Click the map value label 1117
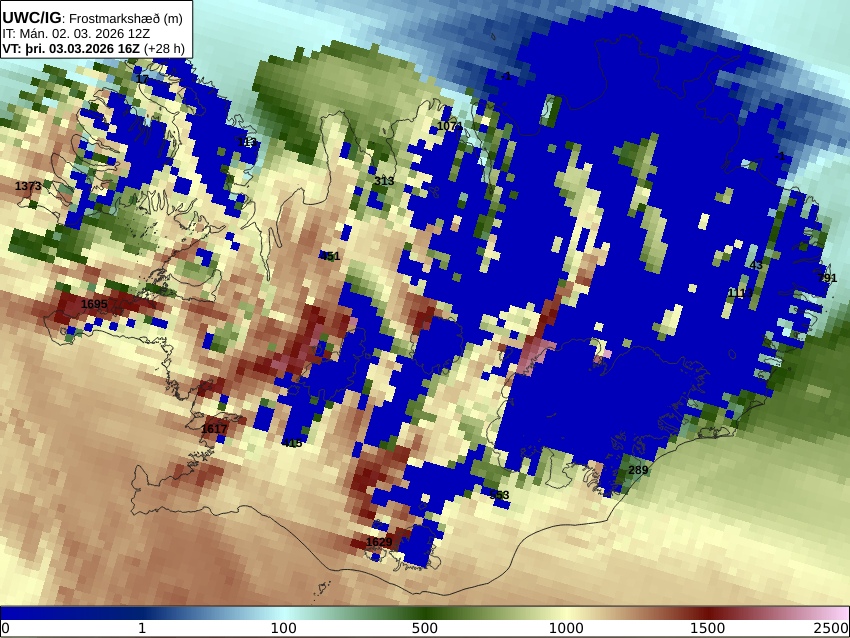Viewport: 850px width, 638px height. (740, 293)
